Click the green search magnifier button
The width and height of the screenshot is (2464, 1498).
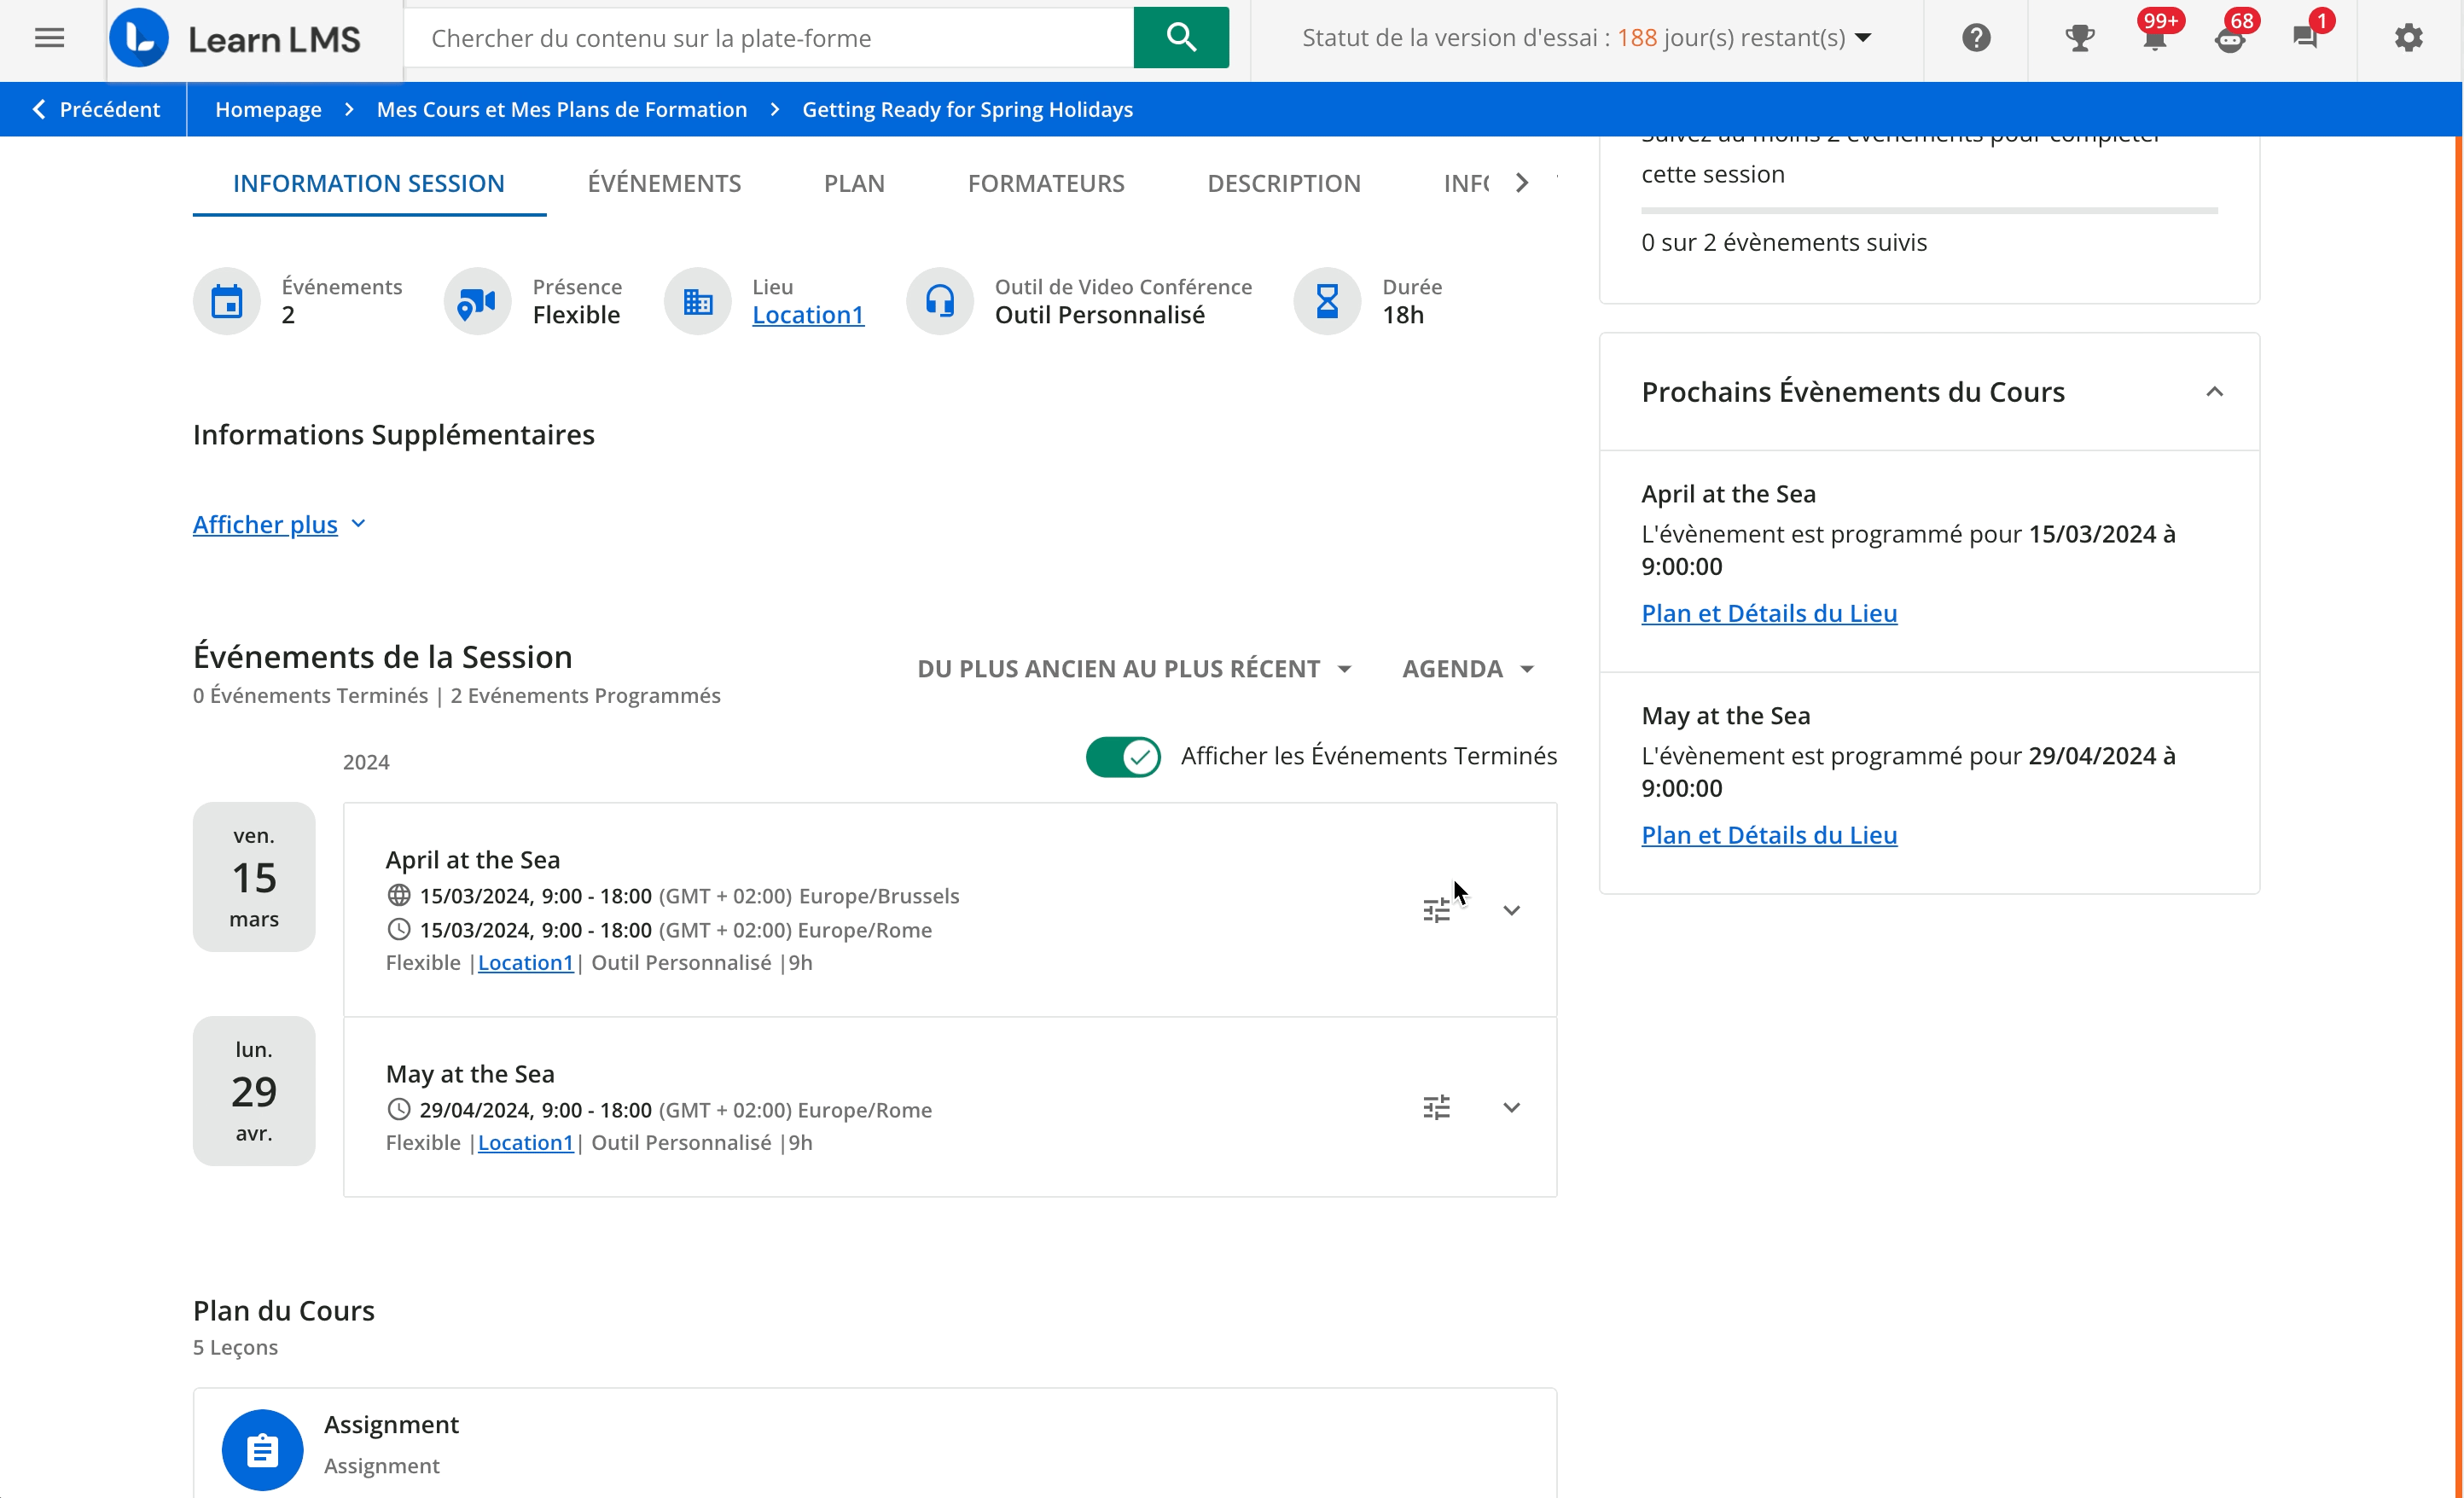pos(1181,38)
